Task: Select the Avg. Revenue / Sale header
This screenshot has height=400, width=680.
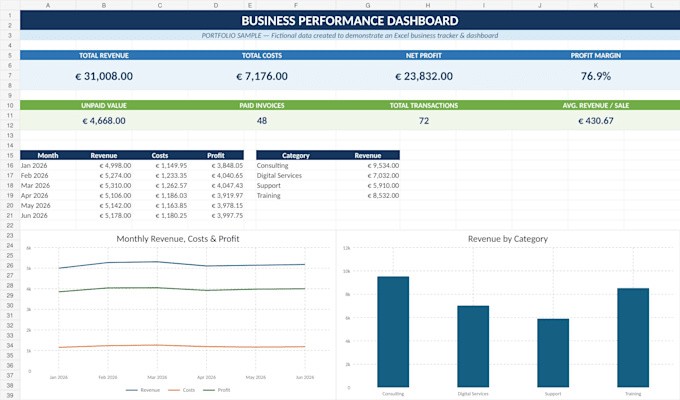Action: point(596,105)
